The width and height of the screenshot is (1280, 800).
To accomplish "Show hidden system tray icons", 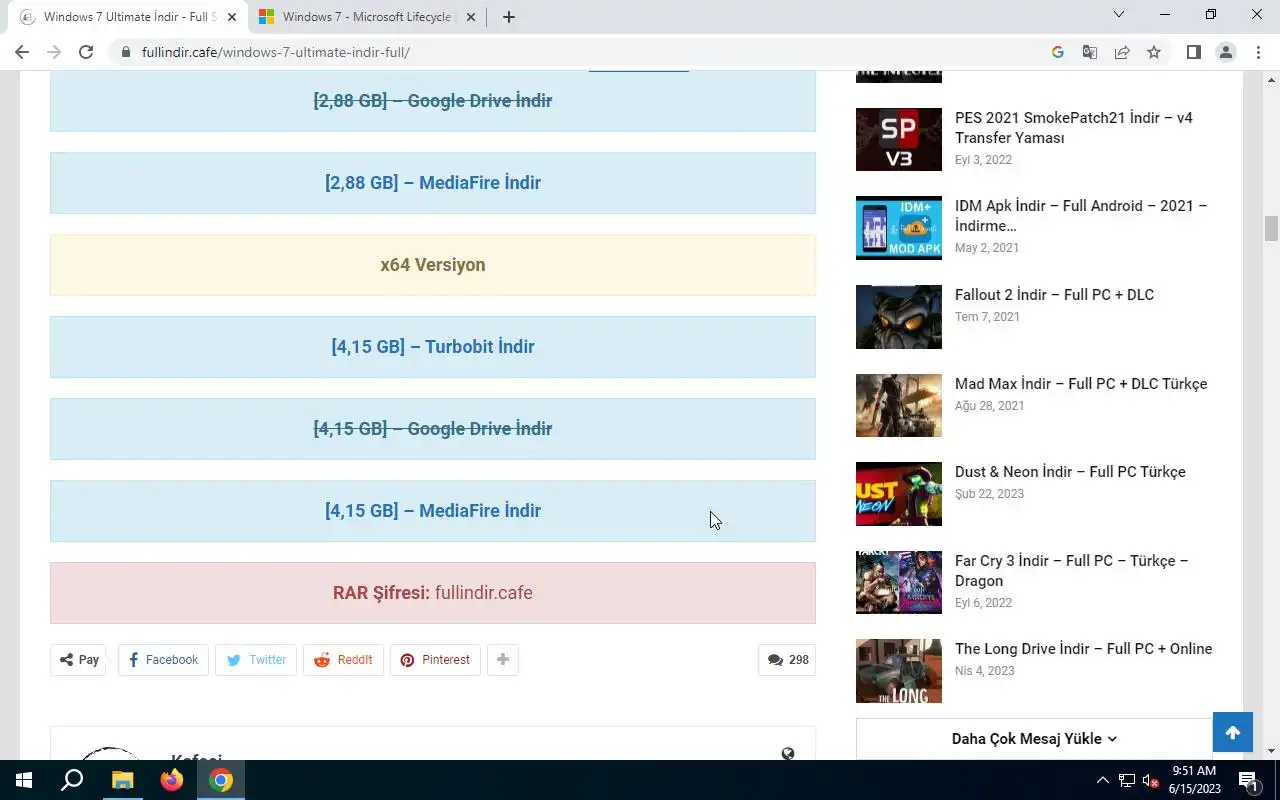I will pyautogui.click(x=1103, y=780).
